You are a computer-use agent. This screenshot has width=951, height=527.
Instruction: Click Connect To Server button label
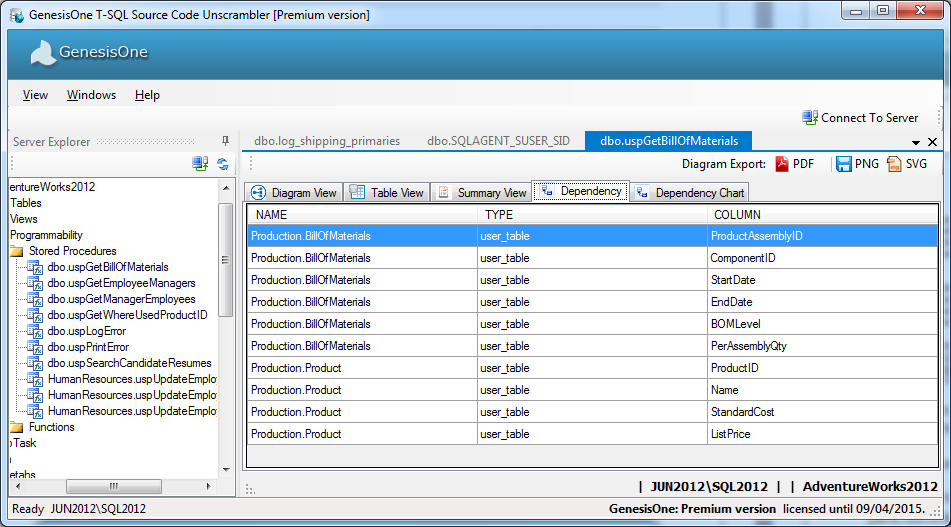point(870,118)
